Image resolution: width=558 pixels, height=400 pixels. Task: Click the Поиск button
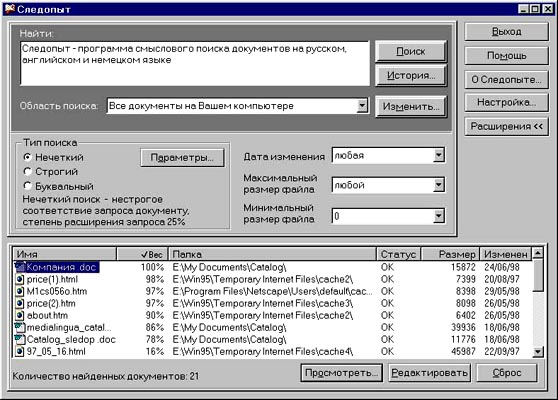click(410, 51)
